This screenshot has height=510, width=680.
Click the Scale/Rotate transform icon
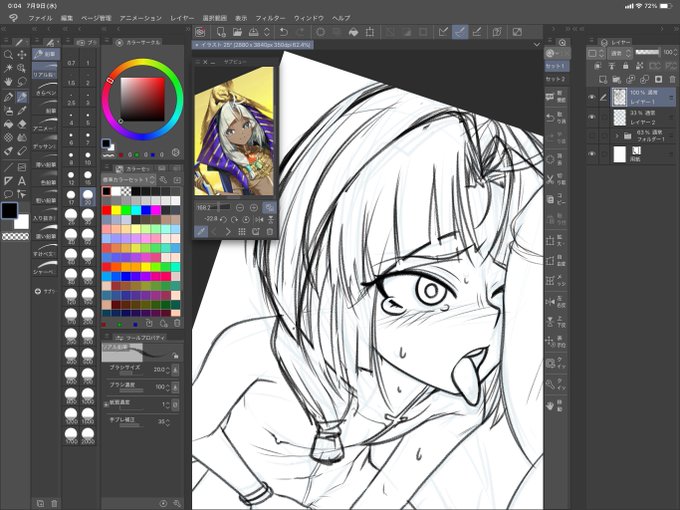click(370, 32)
